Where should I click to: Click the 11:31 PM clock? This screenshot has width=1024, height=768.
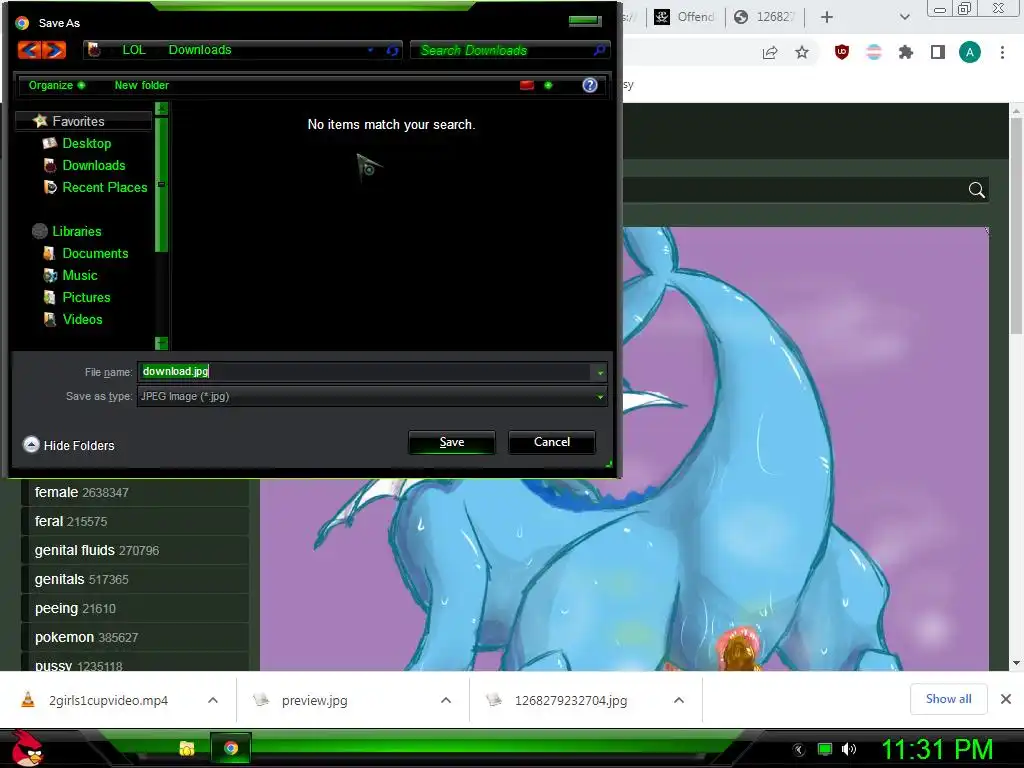pos(937,749)
